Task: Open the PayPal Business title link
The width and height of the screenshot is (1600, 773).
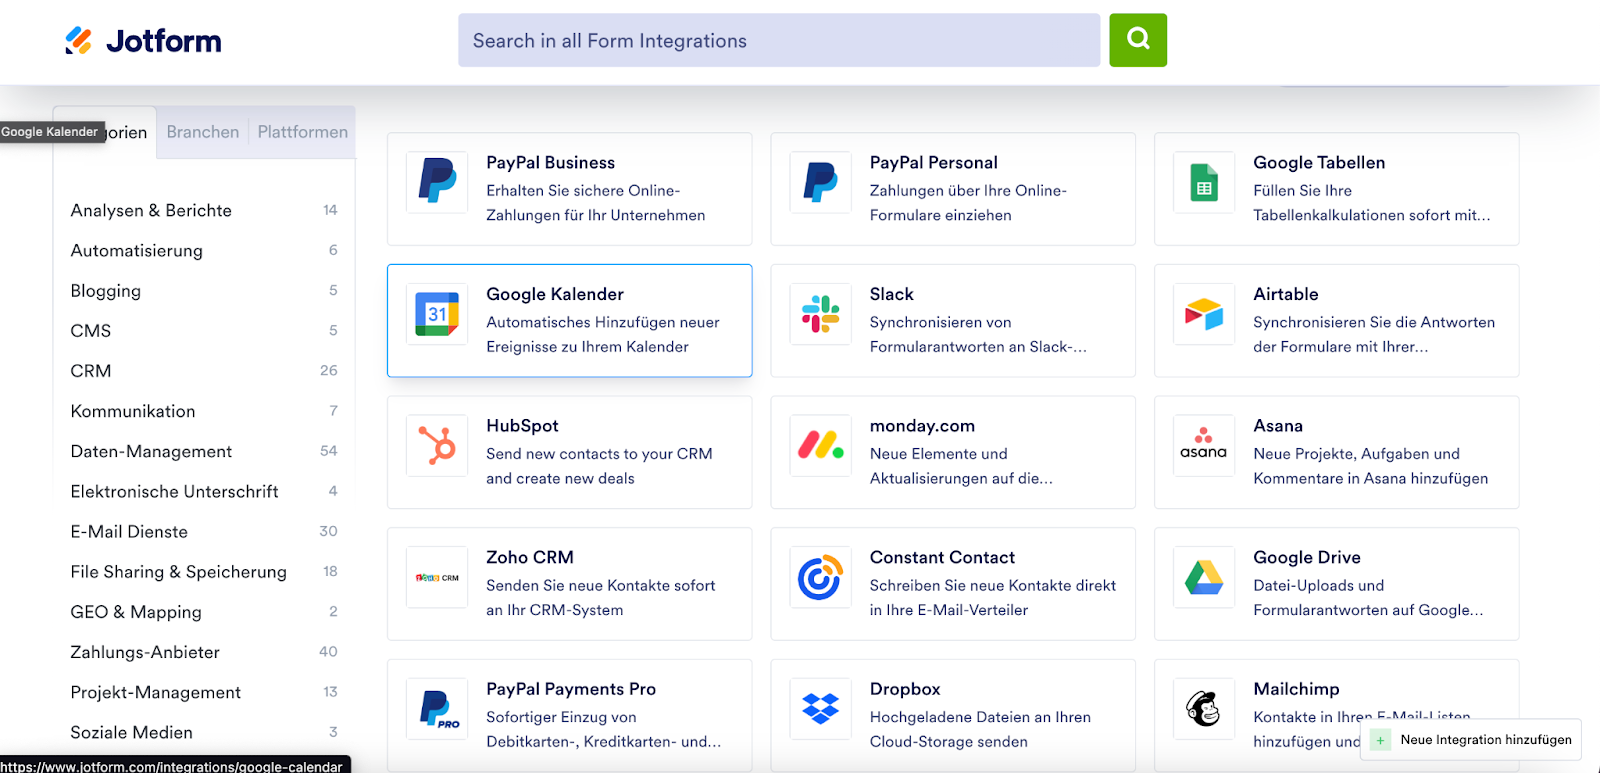Action: tap(550, 162)
